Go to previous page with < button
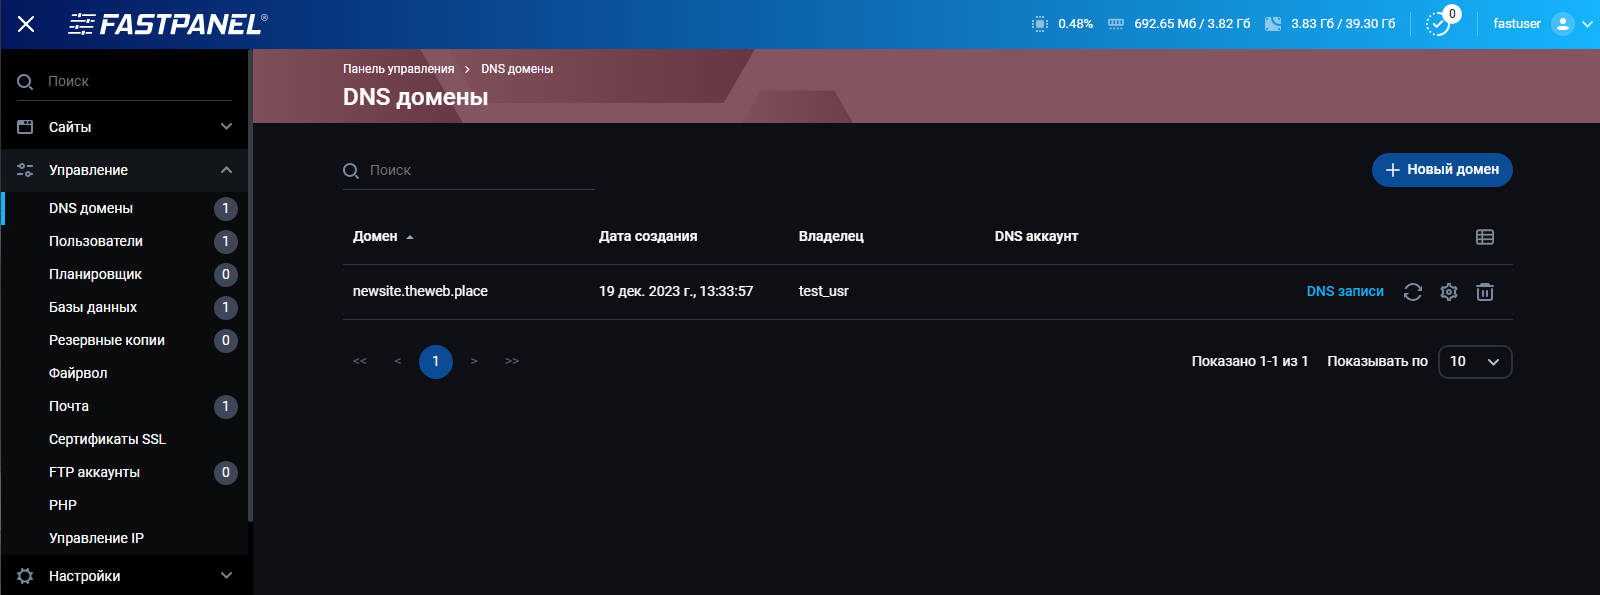This screenshot has height=595, width=1600. click(x=398, y=361)
